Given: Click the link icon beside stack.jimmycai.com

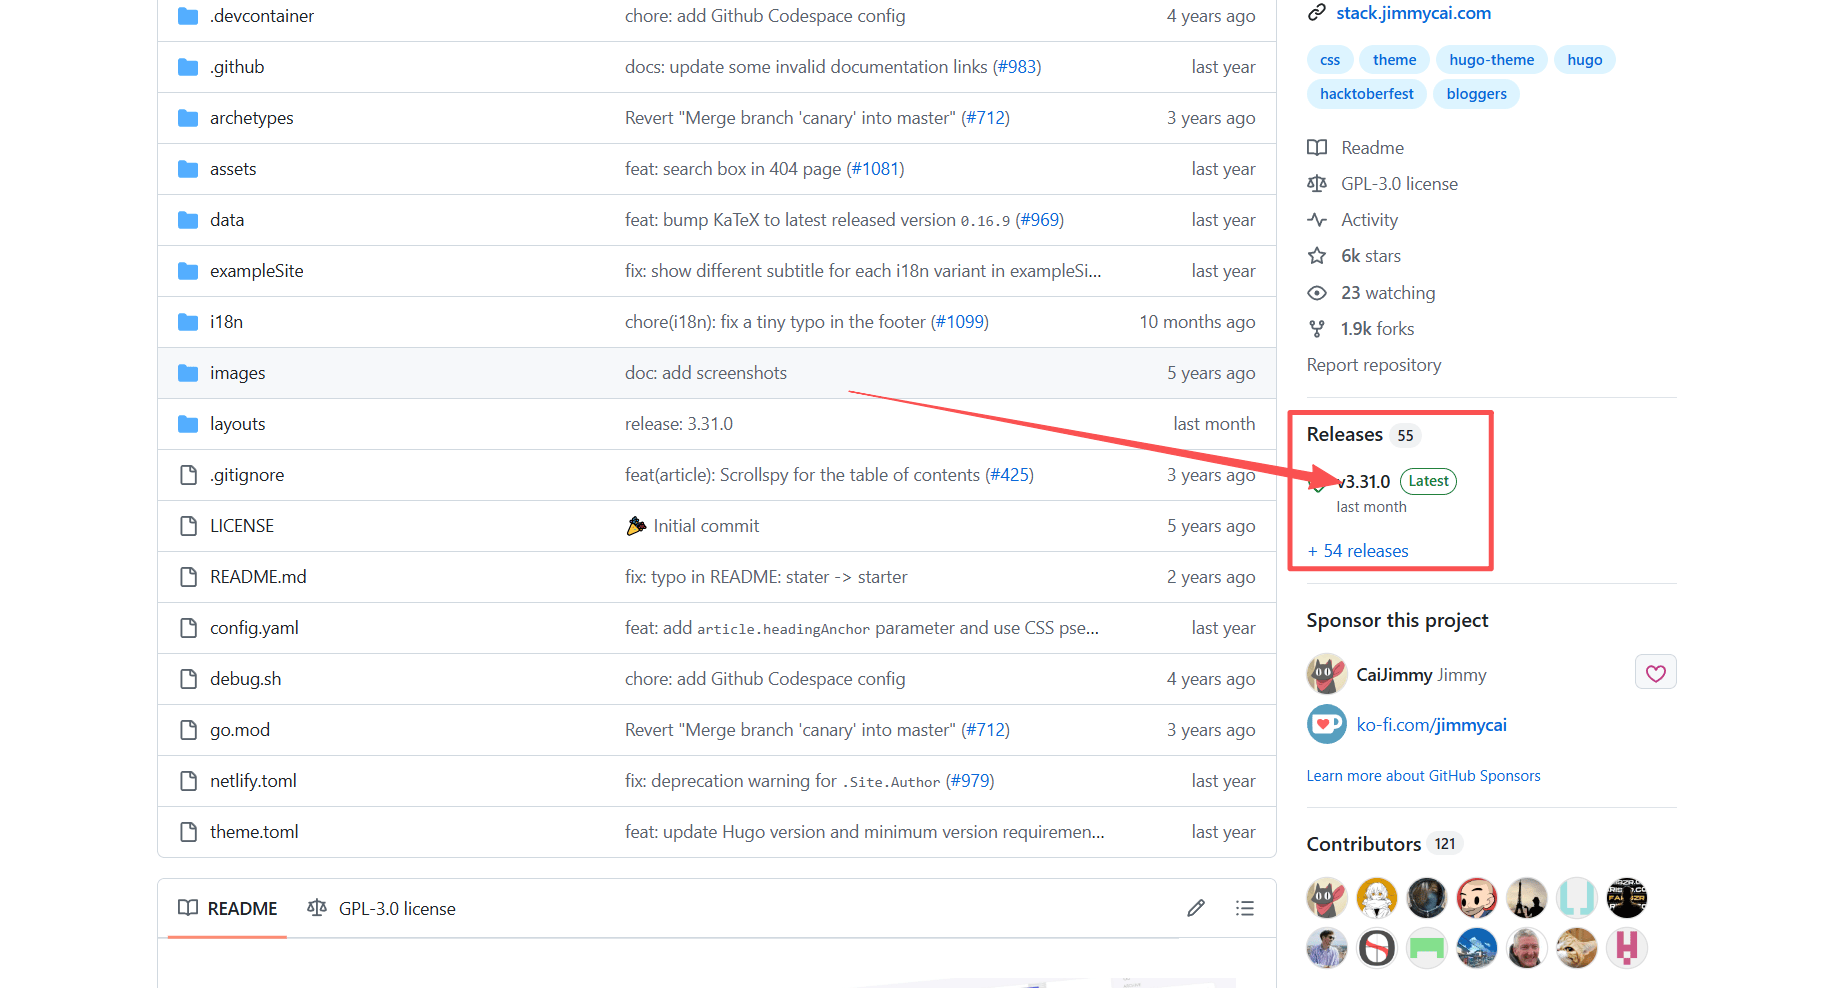Looking at the screenshot, I should pyautogui.click(x=1316, y=12).
